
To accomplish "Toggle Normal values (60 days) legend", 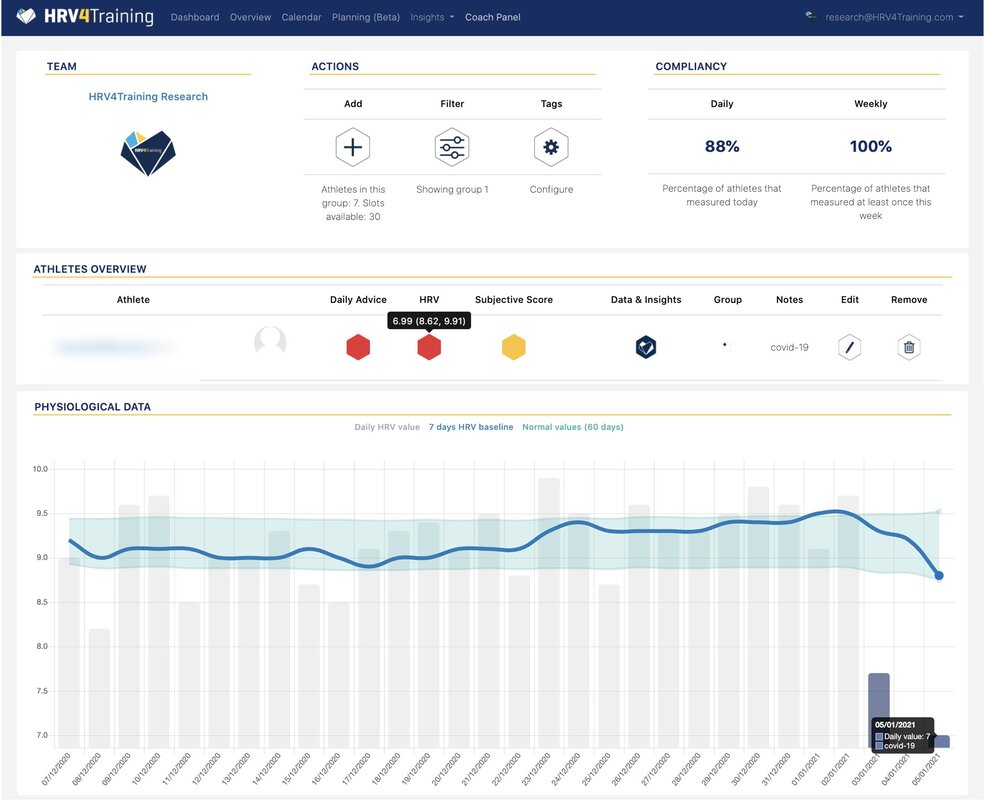I will pyautogui.click(x=573, y=427).
